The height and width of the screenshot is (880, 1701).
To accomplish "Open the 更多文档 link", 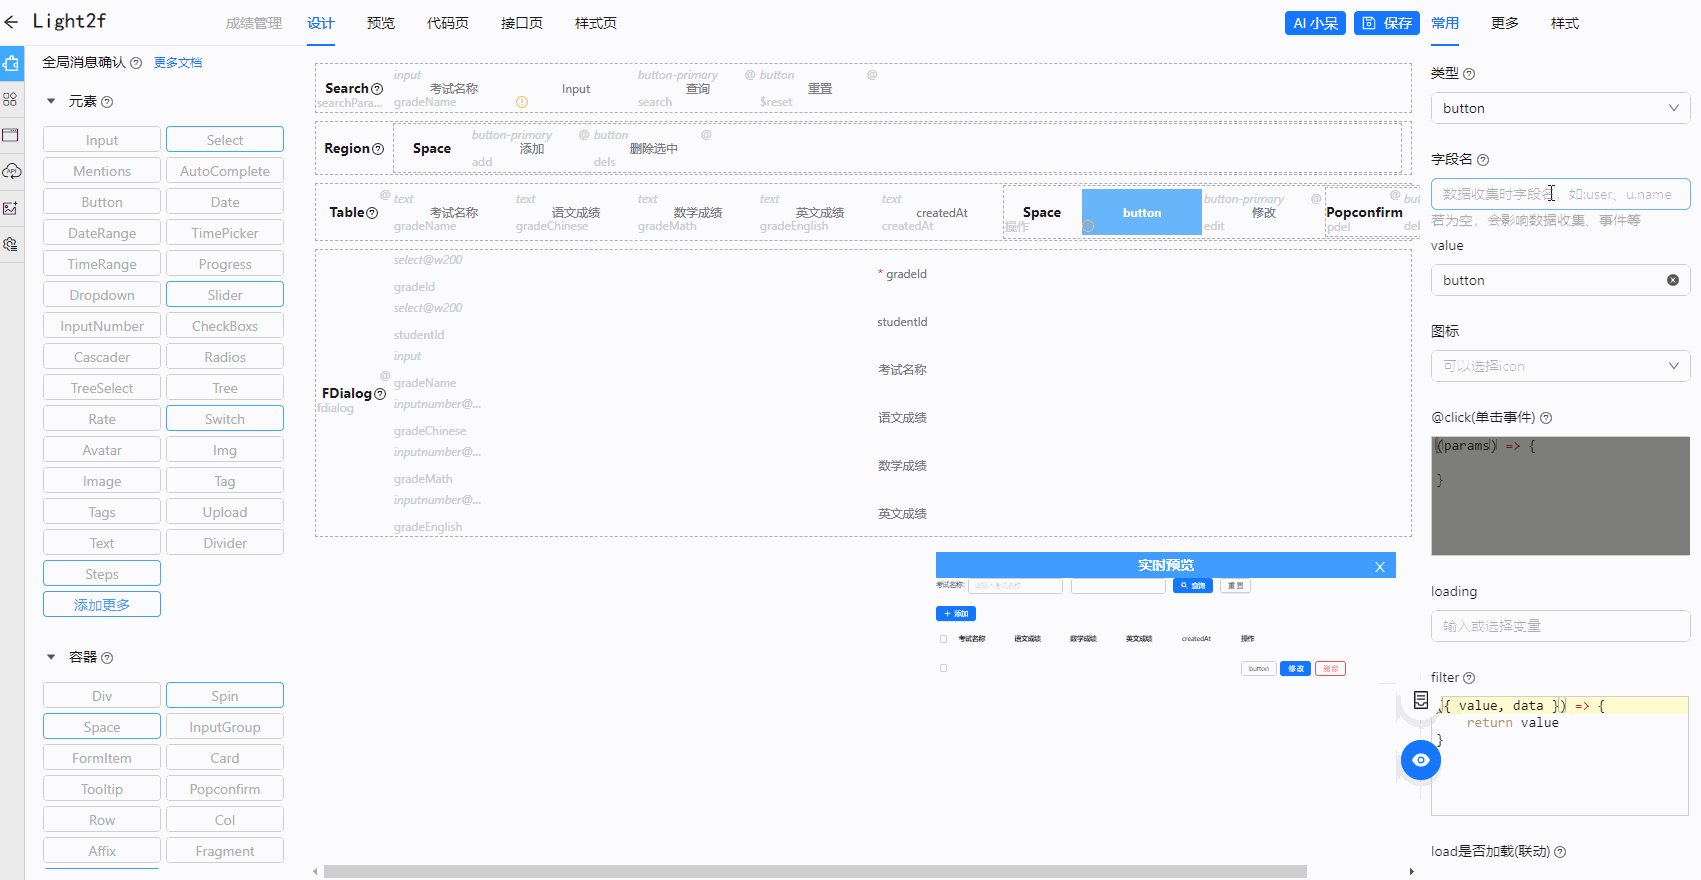I will pyautogui.click(x=178, y=63).
